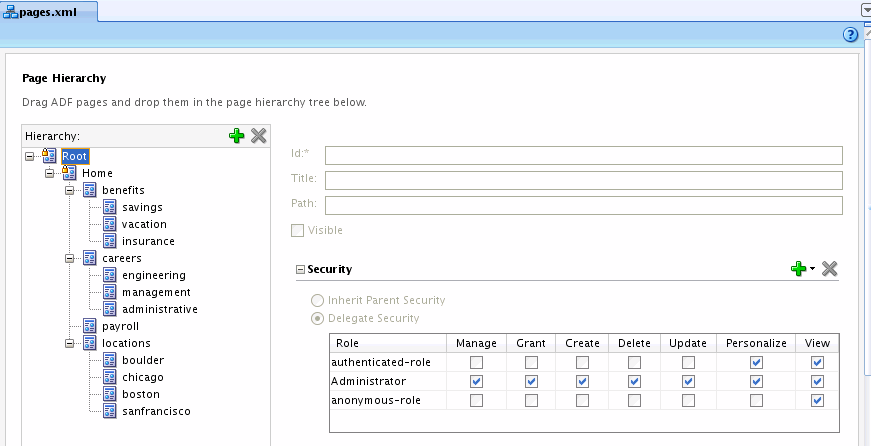The width and height of the screenshot is (871, 446).
Task: Click the locations page icon
Action: coord(89,343)
